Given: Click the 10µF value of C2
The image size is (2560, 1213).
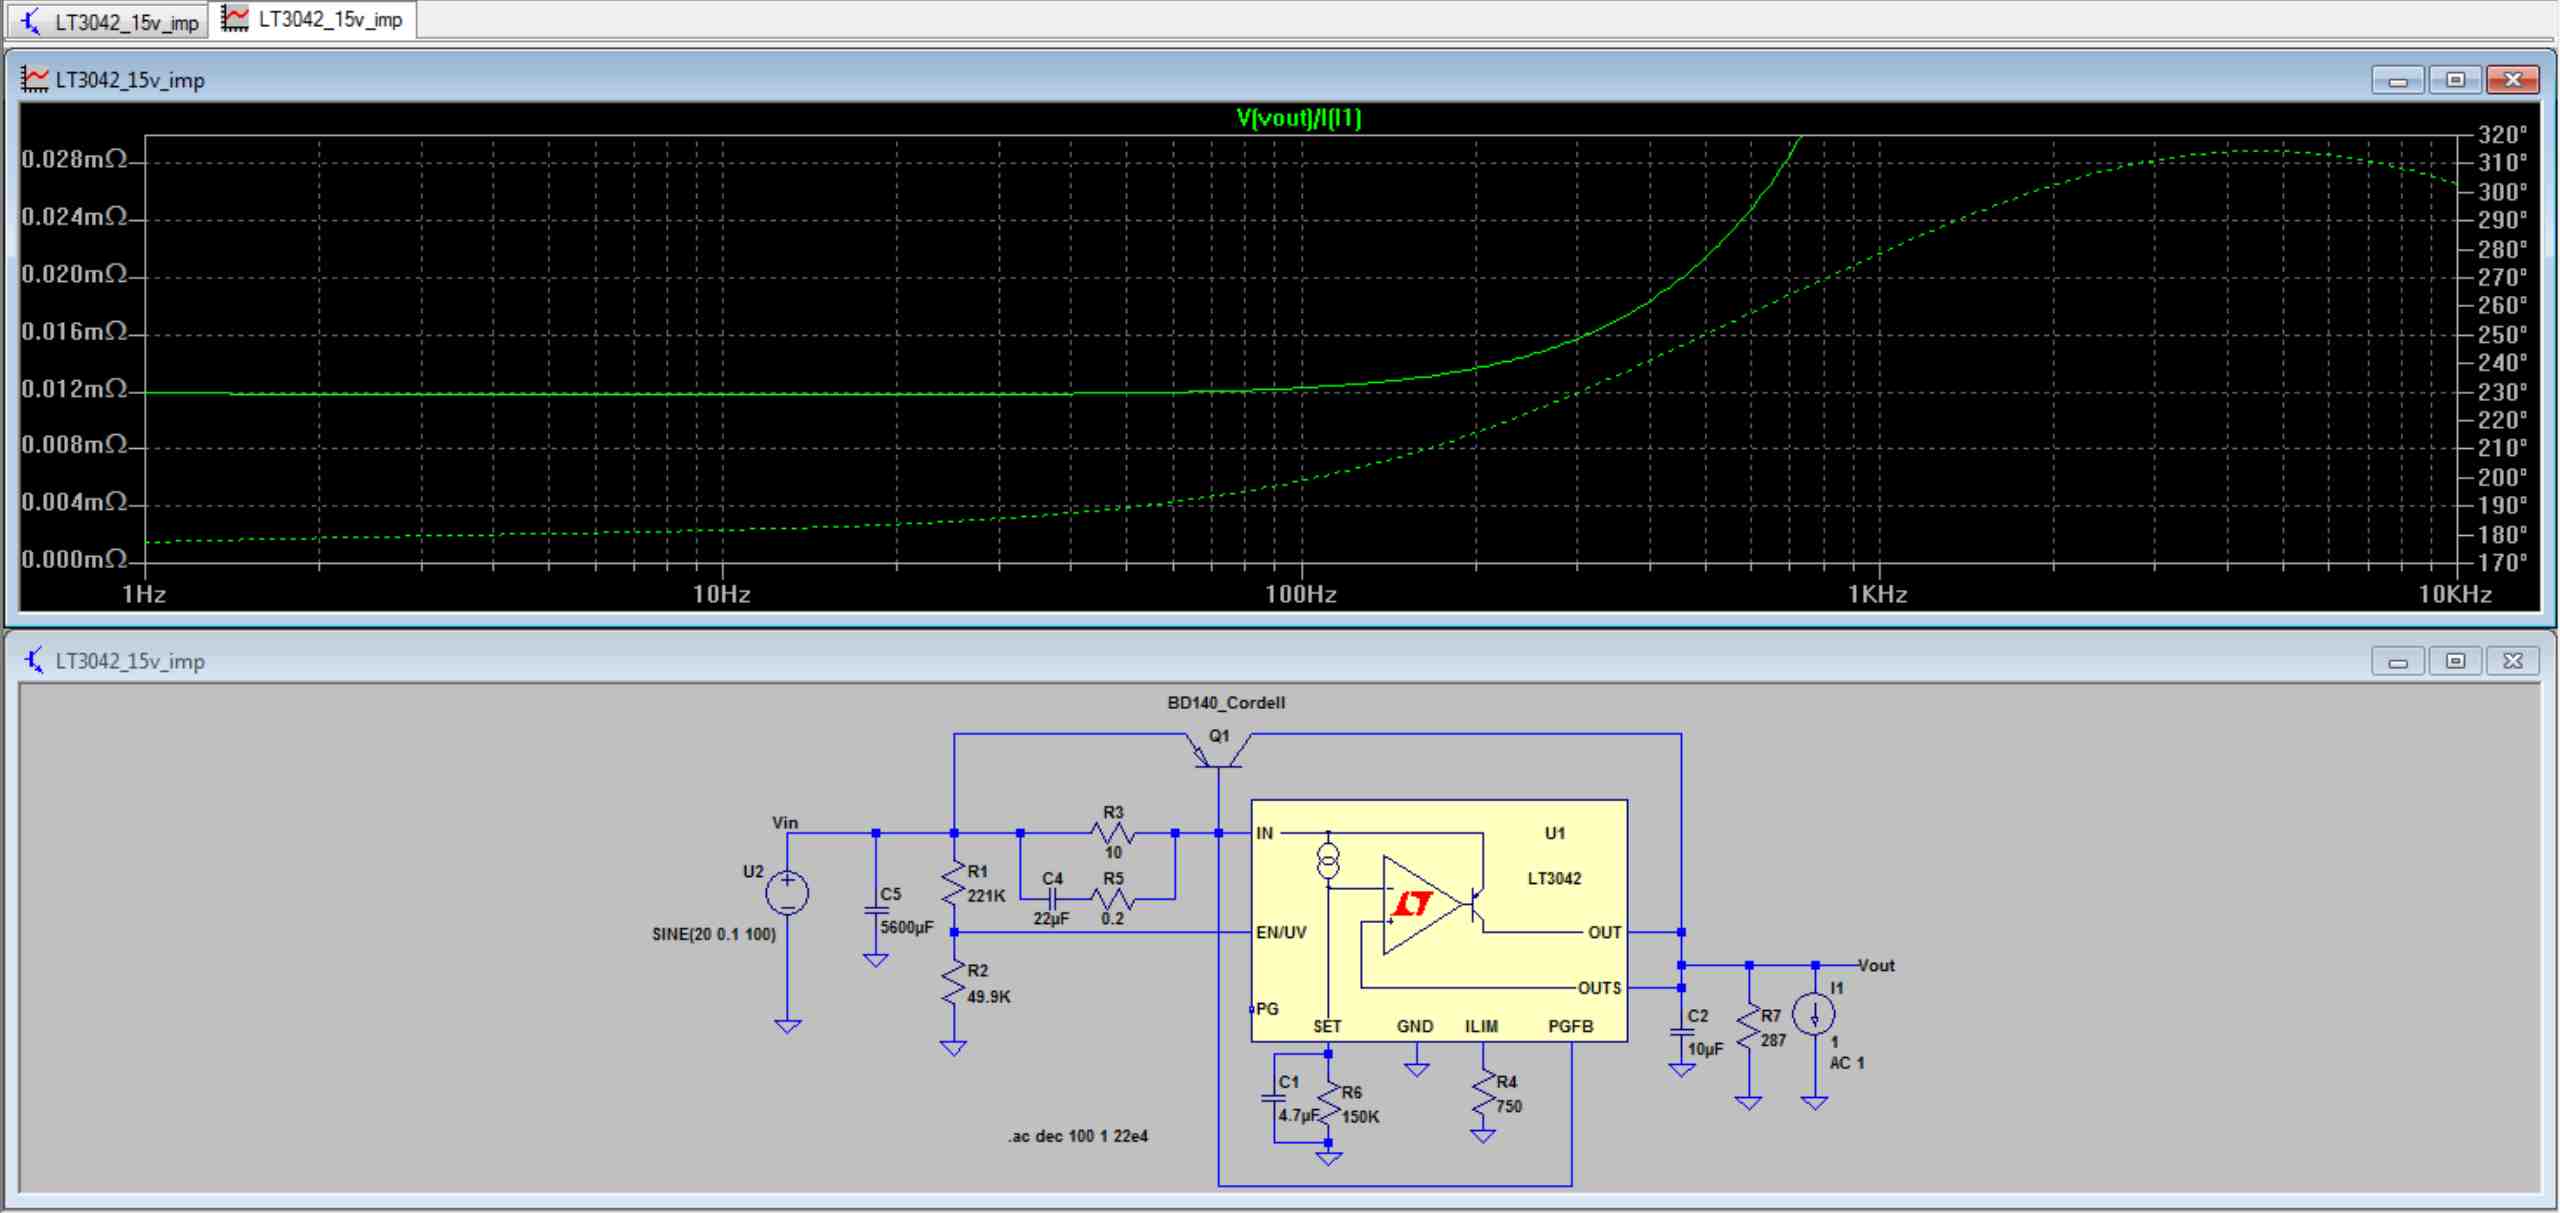Looking at the screenshot, I should coord(1706,1049).
